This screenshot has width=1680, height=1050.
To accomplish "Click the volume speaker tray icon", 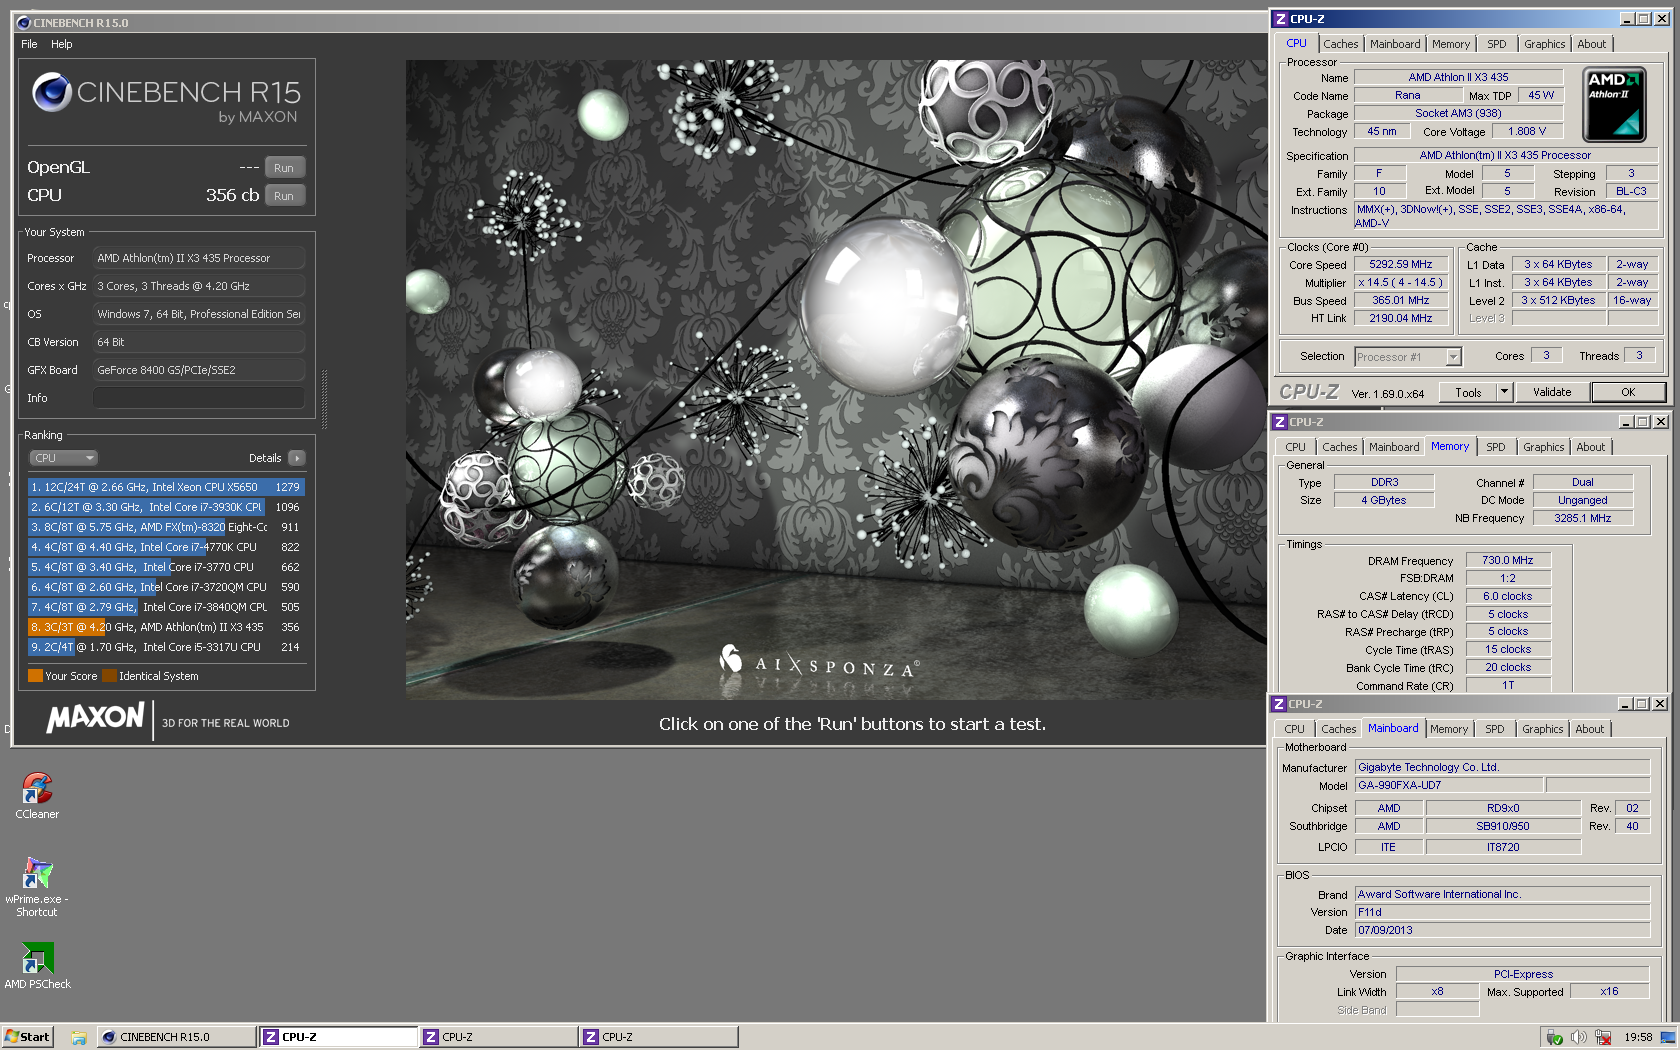I will (x=1578, y=1037).
